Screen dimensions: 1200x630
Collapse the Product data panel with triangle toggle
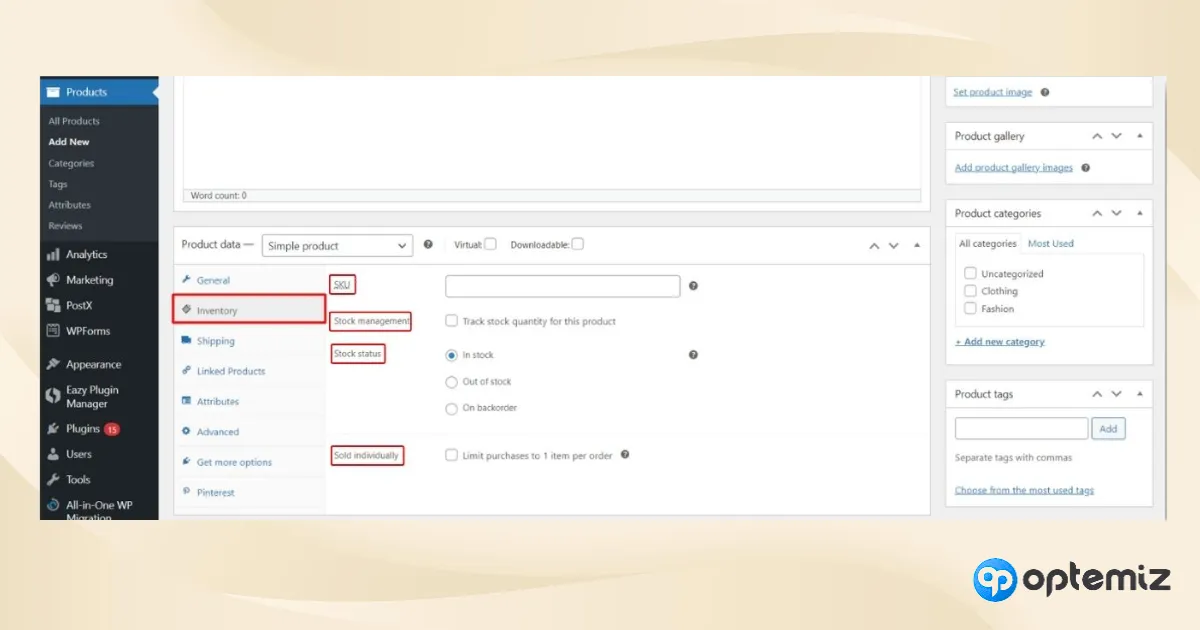click(917, 246)
